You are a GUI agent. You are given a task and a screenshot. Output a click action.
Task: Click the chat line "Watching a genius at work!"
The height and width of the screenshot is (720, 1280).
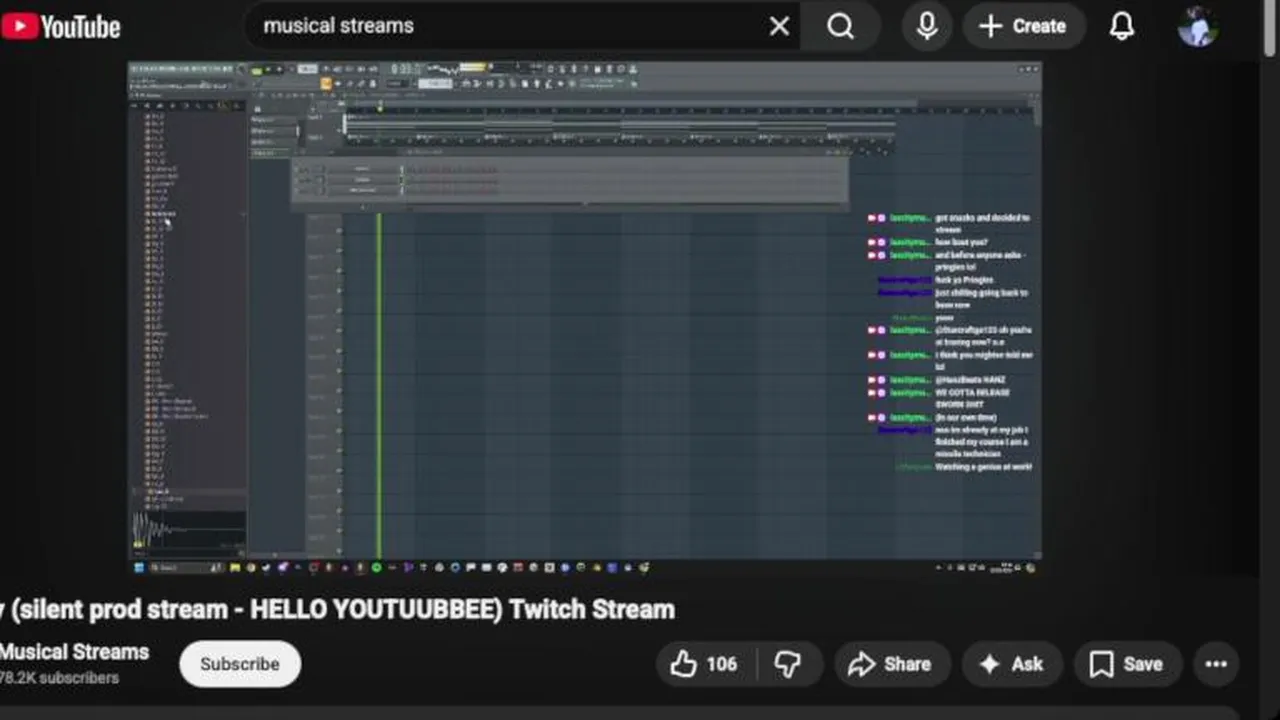(983, 467)
